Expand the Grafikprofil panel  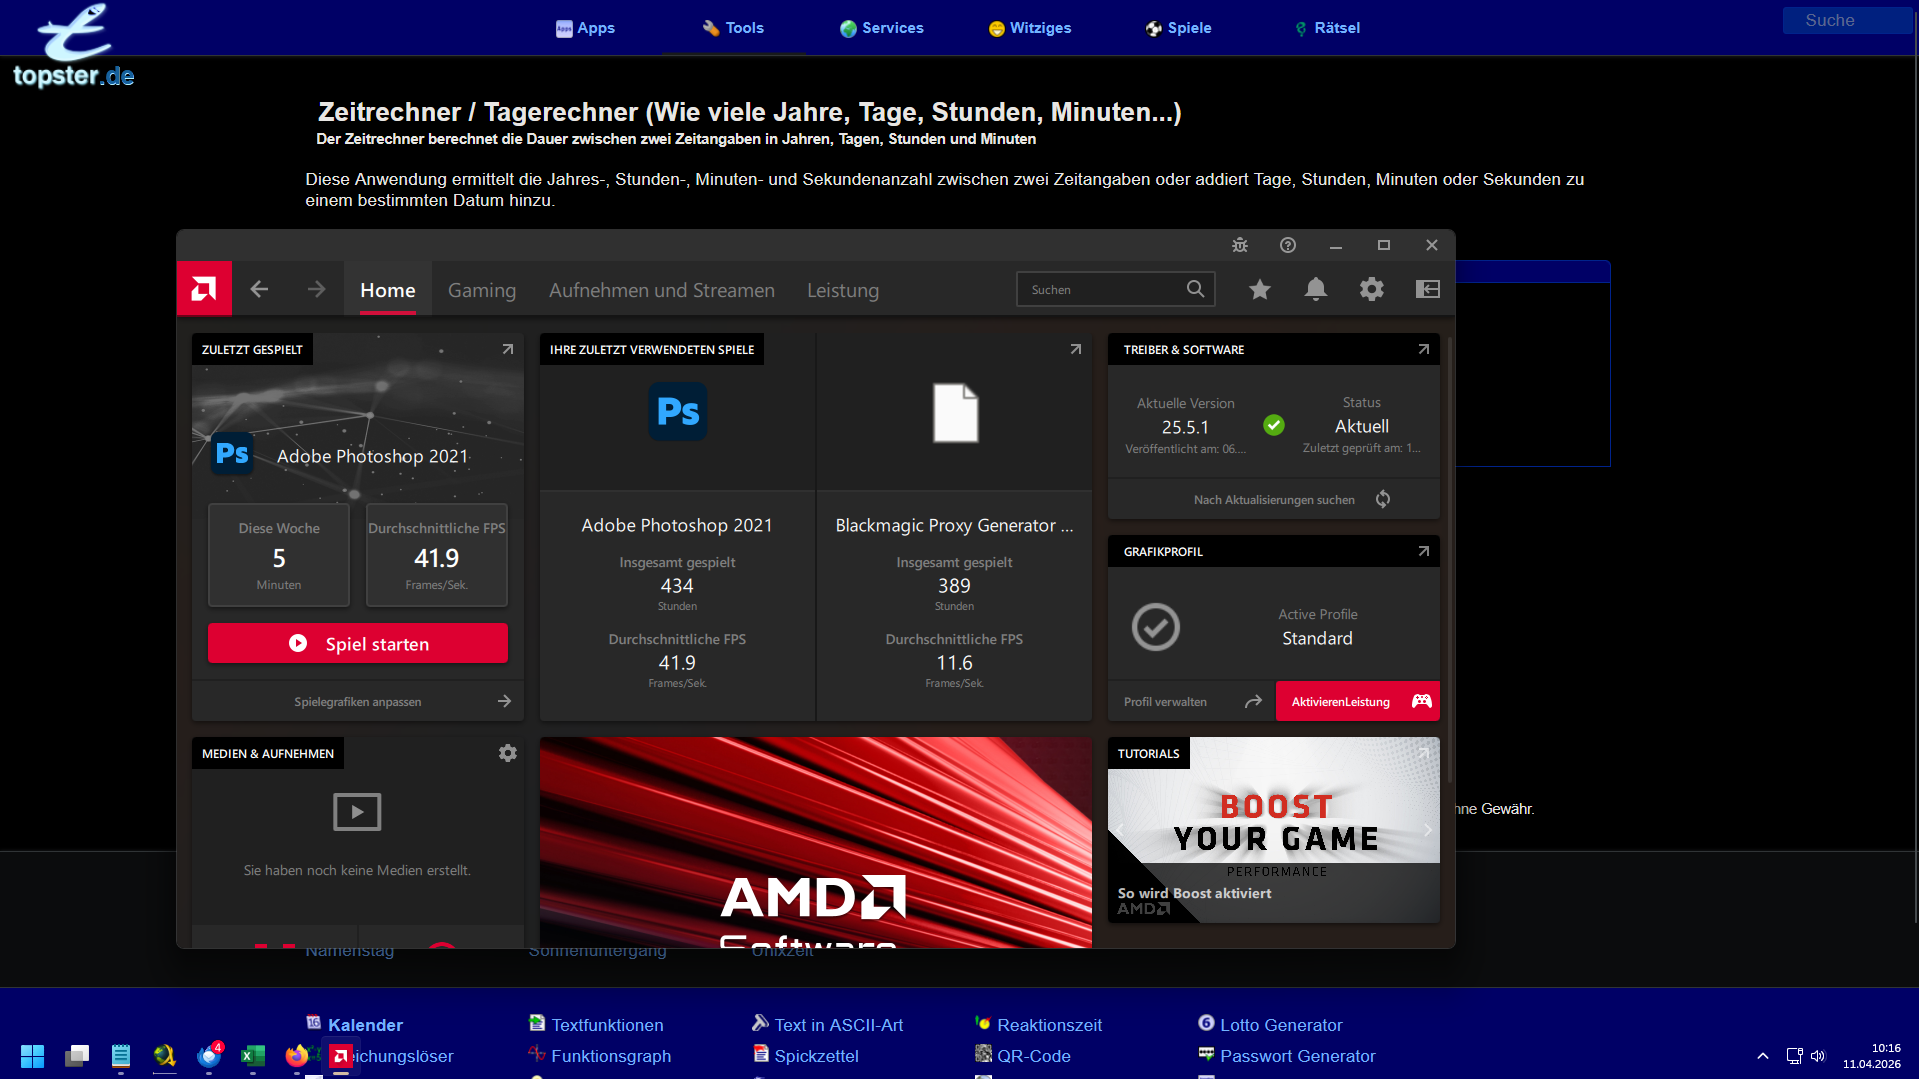coord(1424,551)
